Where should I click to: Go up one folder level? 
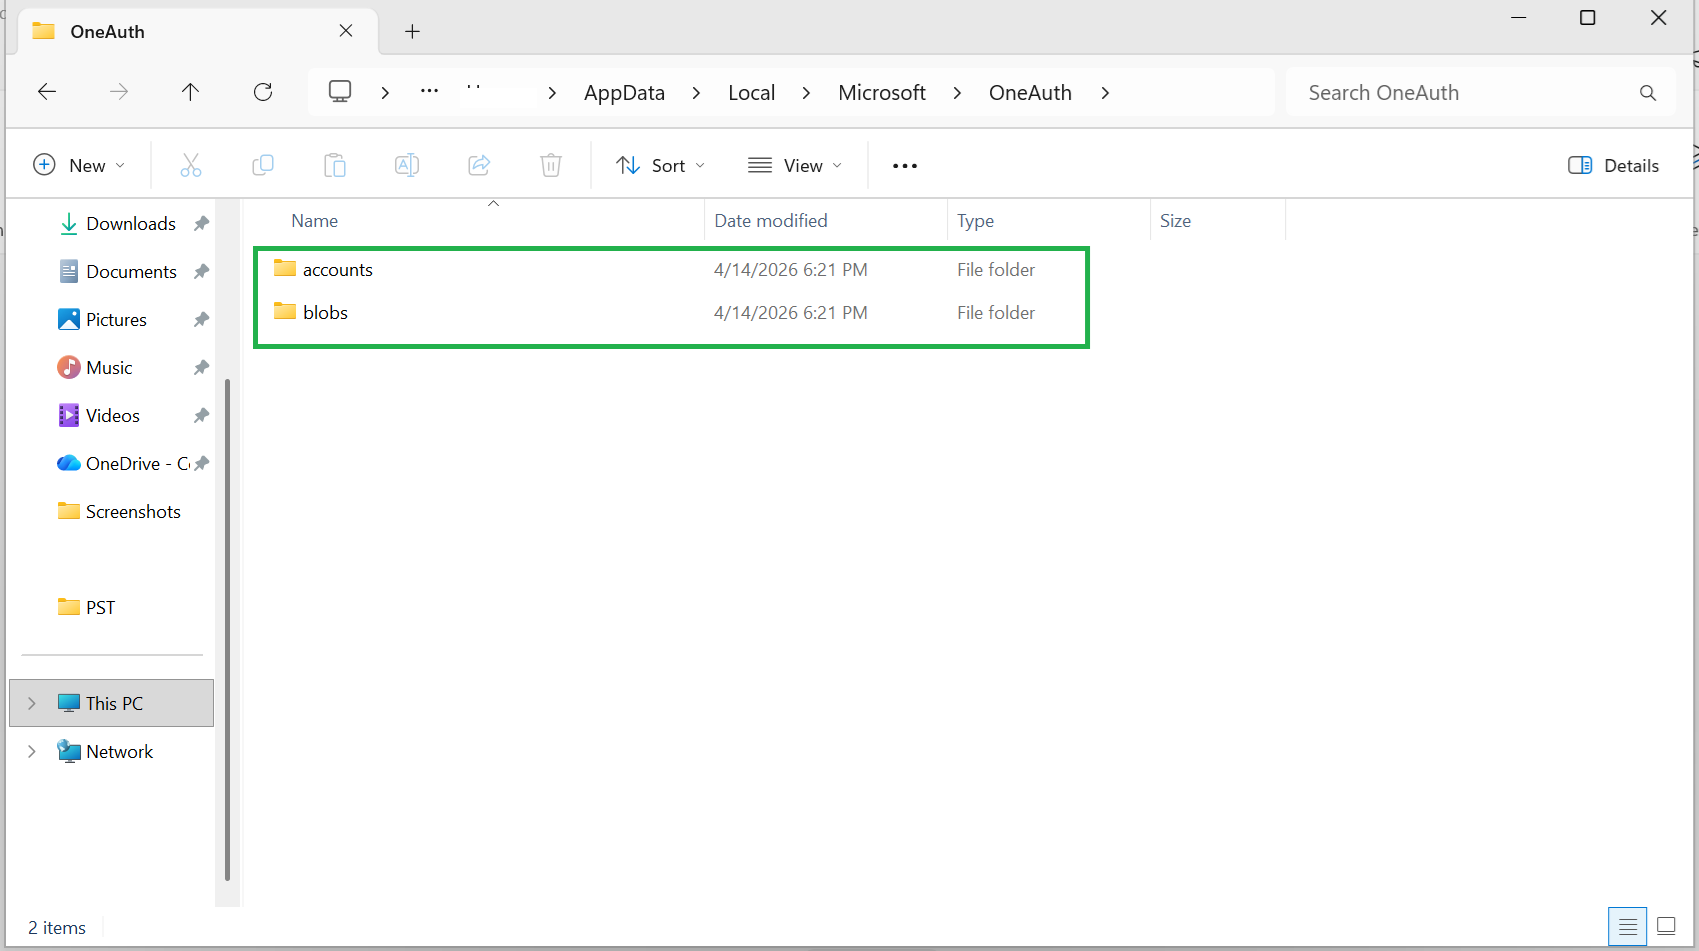coord(190,92)
